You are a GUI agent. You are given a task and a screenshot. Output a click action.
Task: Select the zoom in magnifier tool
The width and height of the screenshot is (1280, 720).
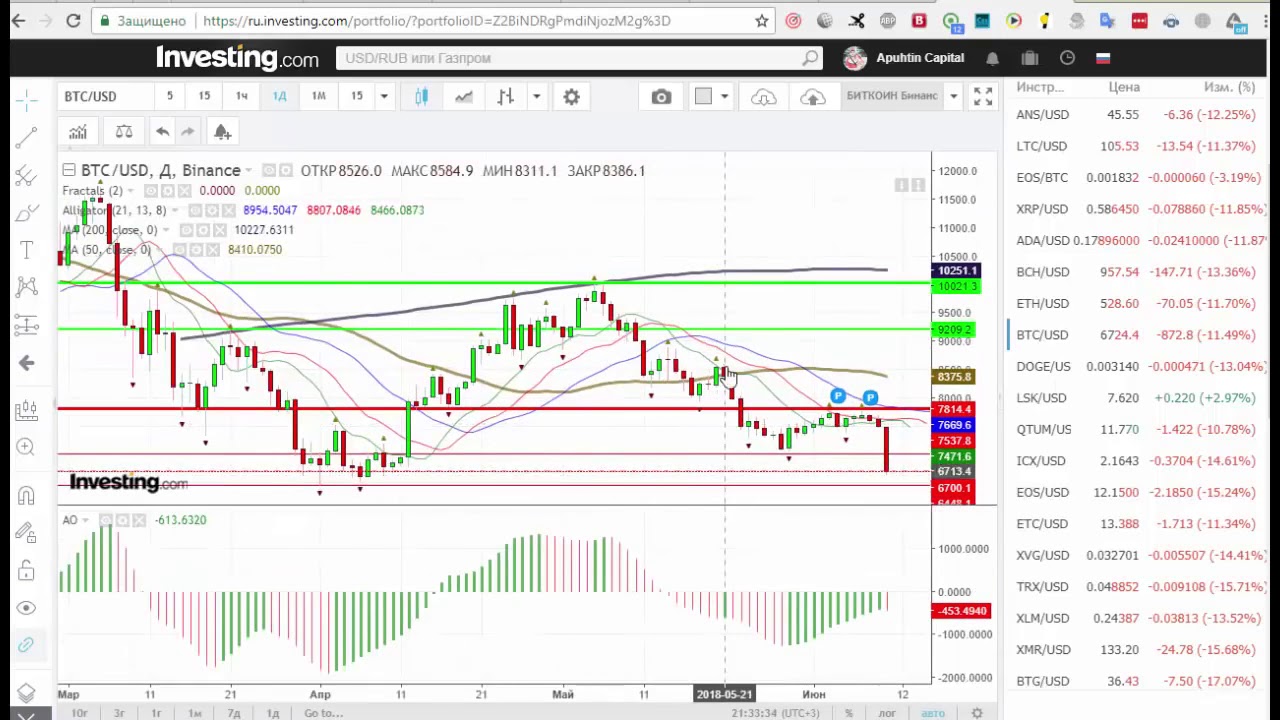[27, 447]
